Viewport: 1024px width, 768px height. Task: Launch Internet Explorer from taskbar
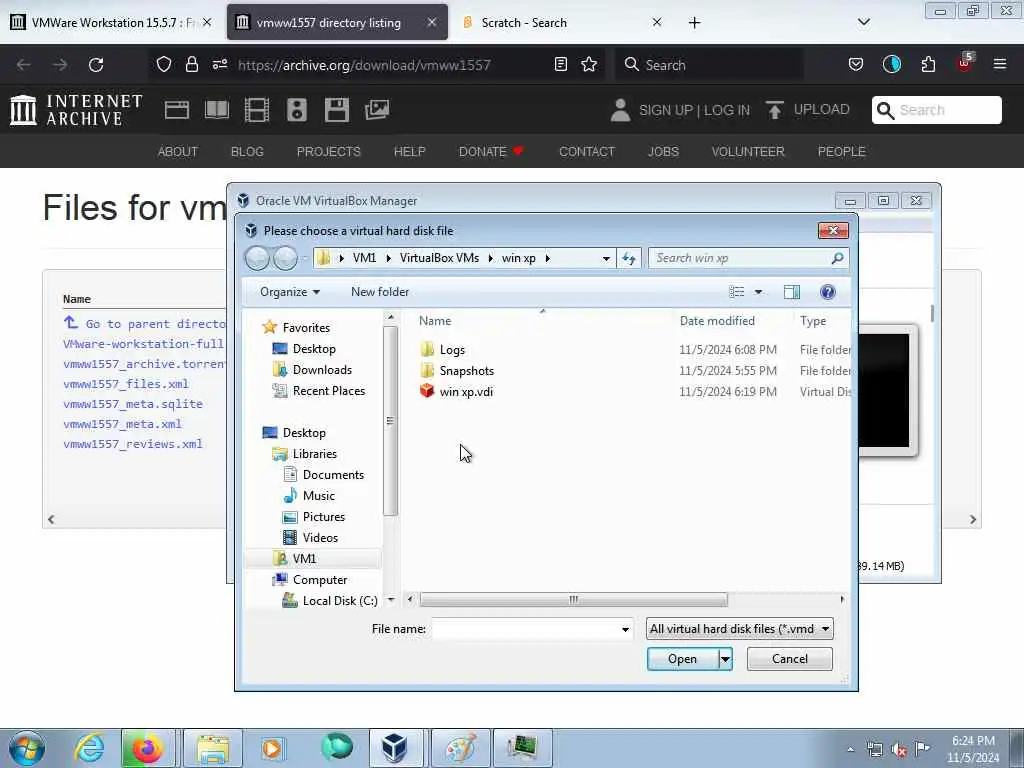[x=89, y=748]
